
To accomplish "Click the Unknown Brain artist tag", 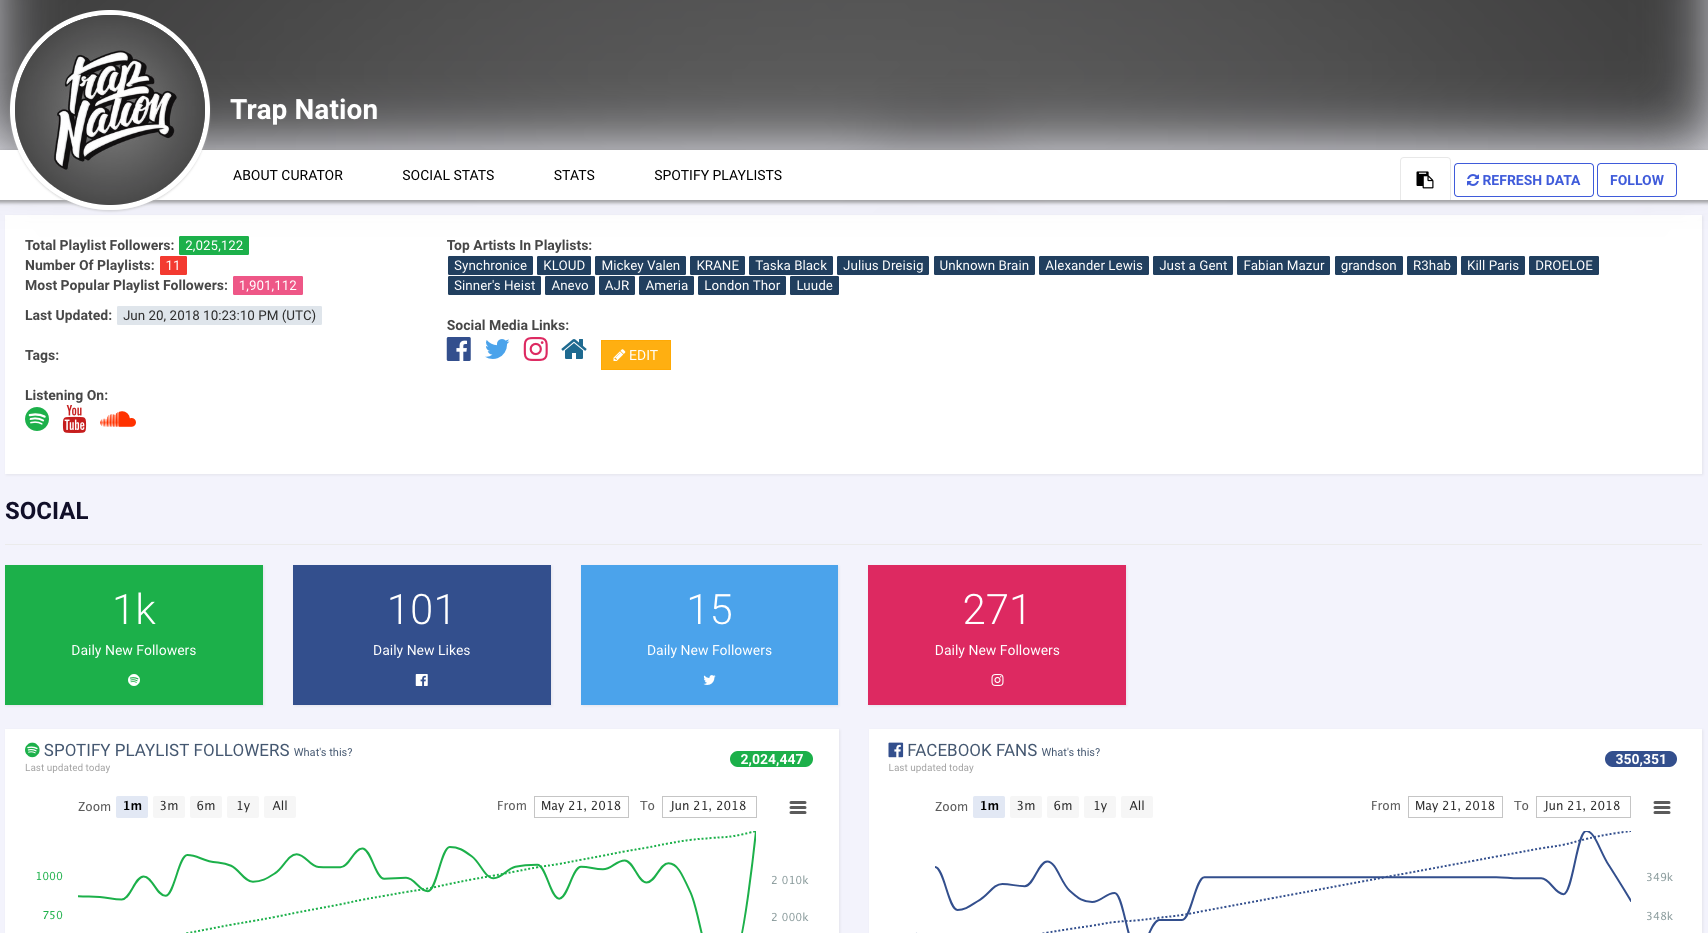I will 984,265.
